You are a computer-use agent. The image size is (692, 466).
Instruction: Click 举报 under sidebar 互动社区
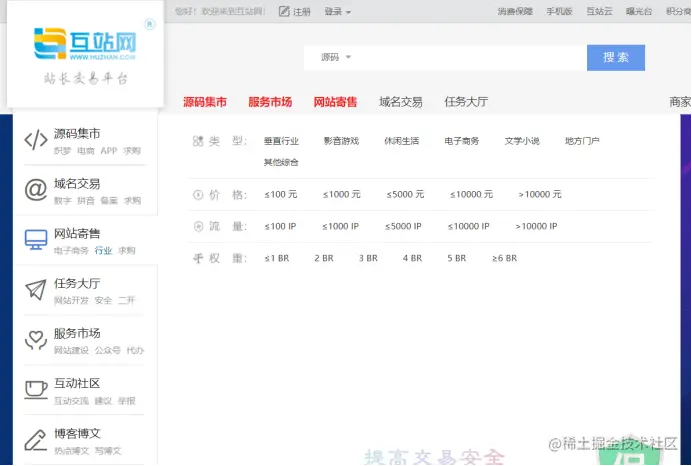127,401
